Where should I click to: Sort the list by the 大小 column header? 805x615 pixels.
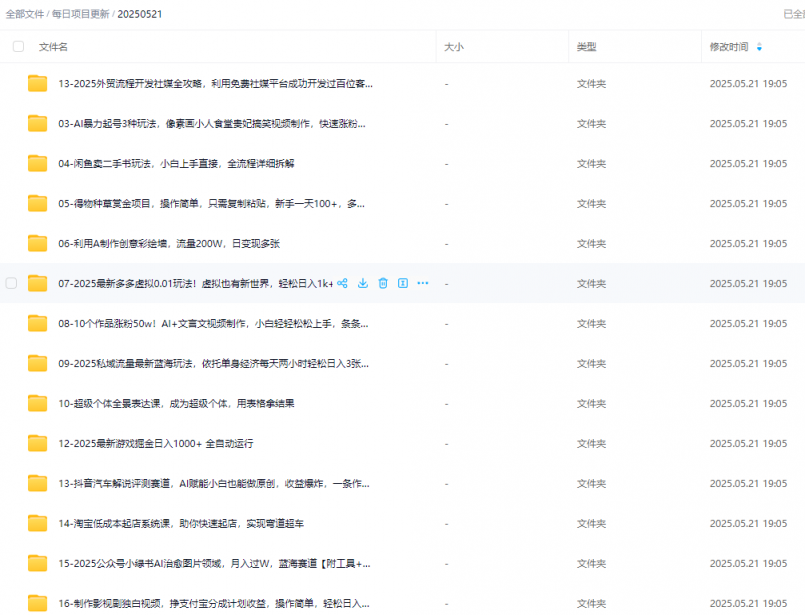pyautogui.click(x=454, y=47)
